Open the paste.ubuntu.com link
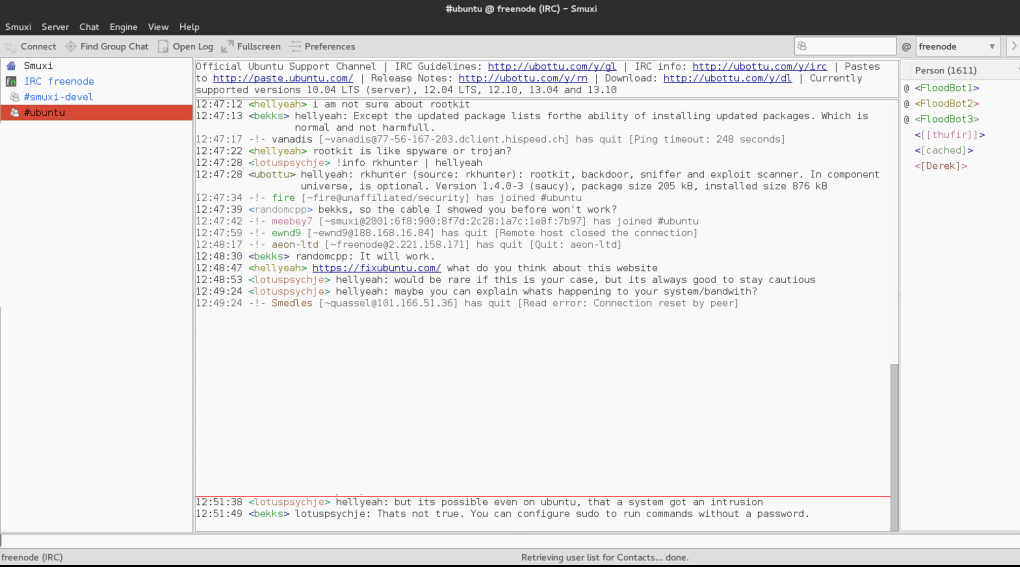The width and height of the screenshot is (1020, 567). click(x=283, y=78)
